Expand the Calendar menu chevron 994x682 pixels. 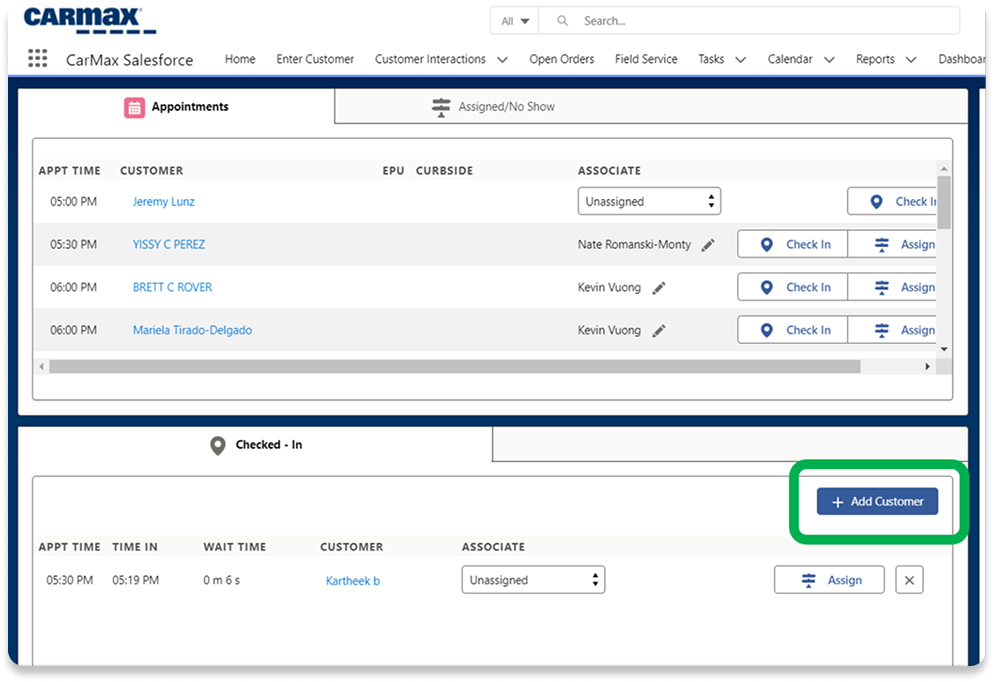click(x=829, y=60)
